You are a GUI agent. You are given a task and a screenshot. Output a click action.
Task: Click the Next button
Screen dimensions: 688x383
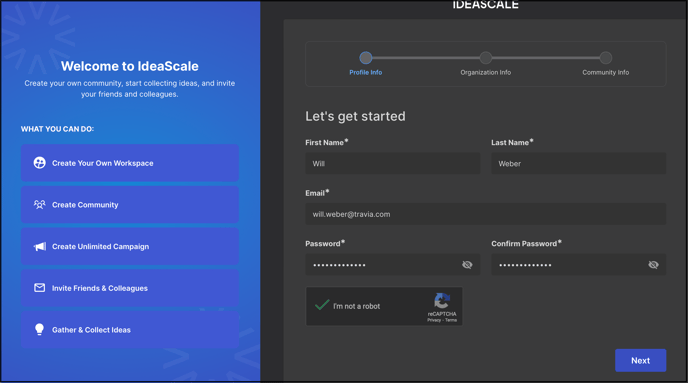pyautogui.click(x=640, y=360)
